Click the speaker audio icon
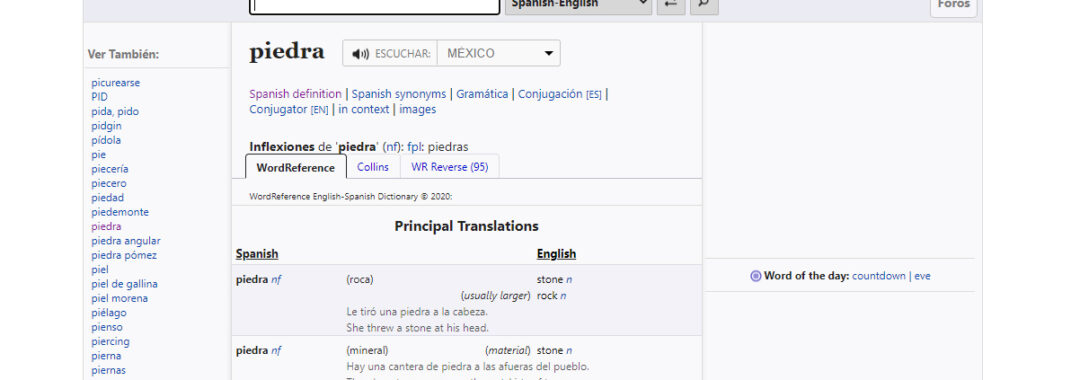This screenshot has height=380, width=1080. point(360,54)
